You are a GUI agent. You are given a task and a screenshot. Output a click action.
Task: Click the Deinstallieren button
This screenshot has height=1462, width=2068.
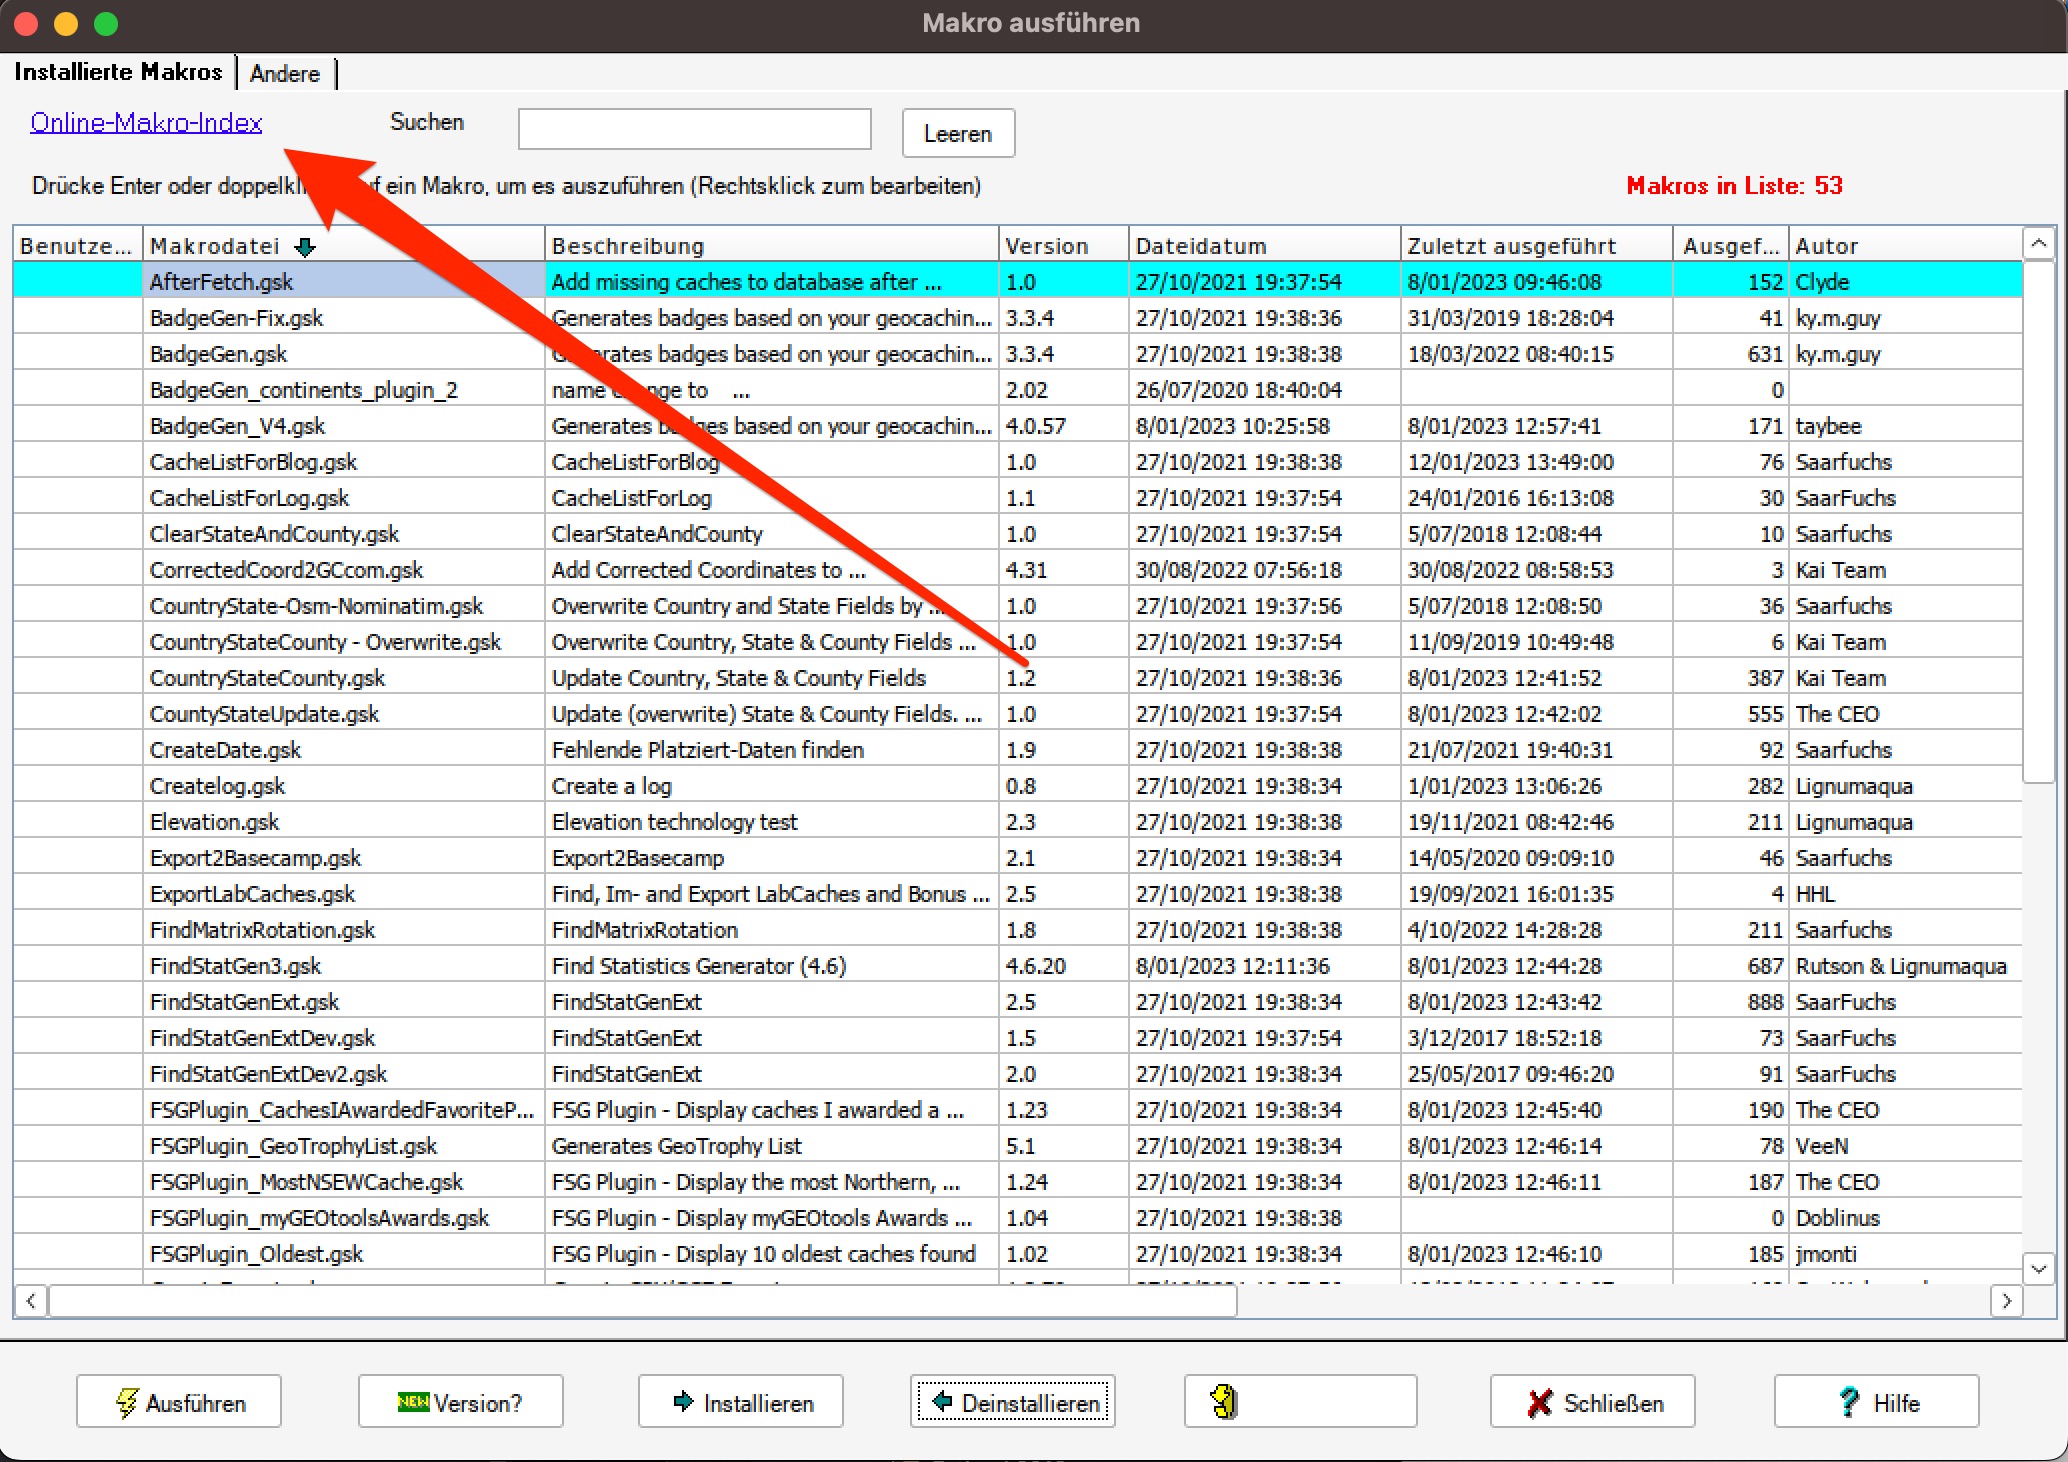[x=1013, y=1402]
